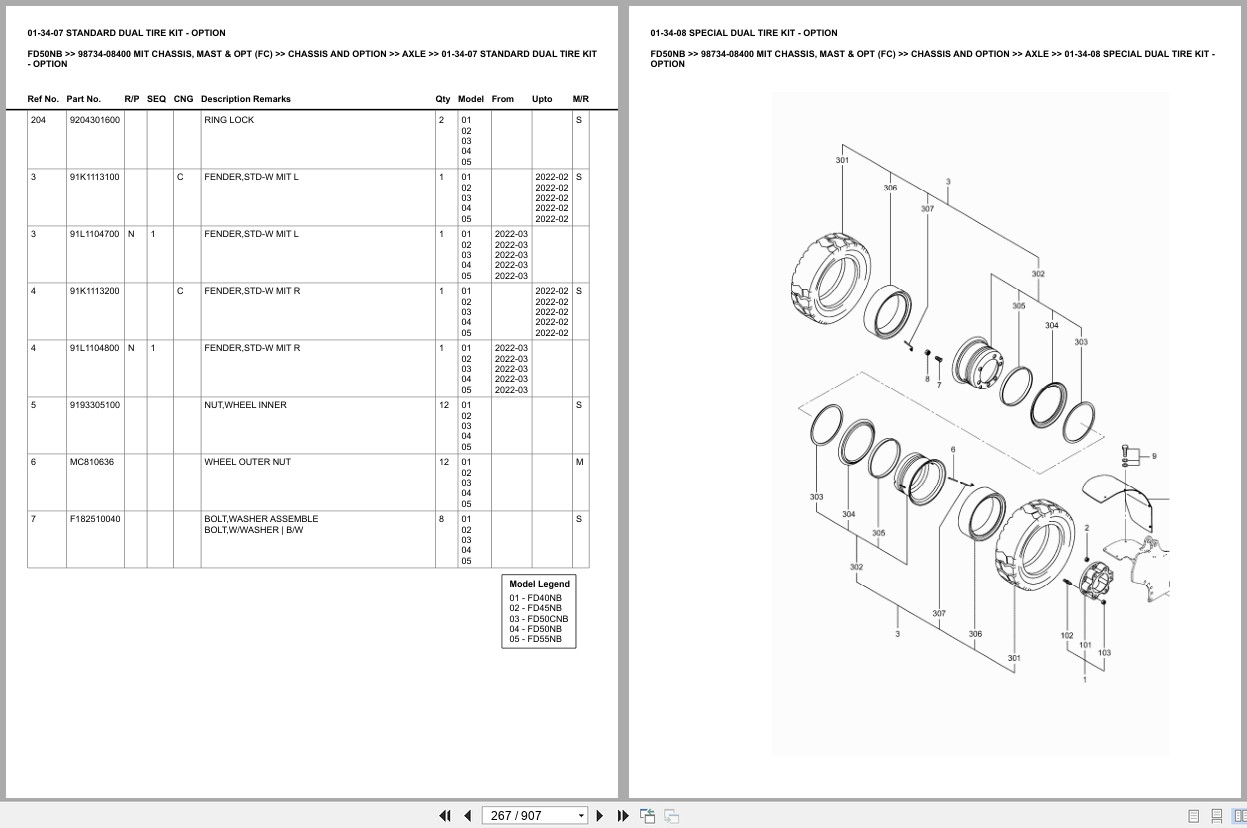1247x828 pixels.
Task: Go to the first page
Action: 445,816
